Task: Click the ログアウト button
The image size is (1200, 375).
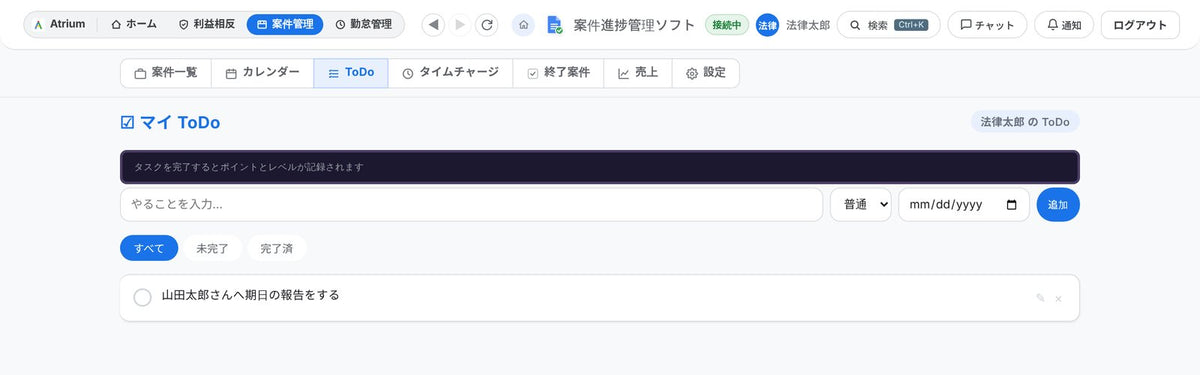Action: click(1140, 25)
